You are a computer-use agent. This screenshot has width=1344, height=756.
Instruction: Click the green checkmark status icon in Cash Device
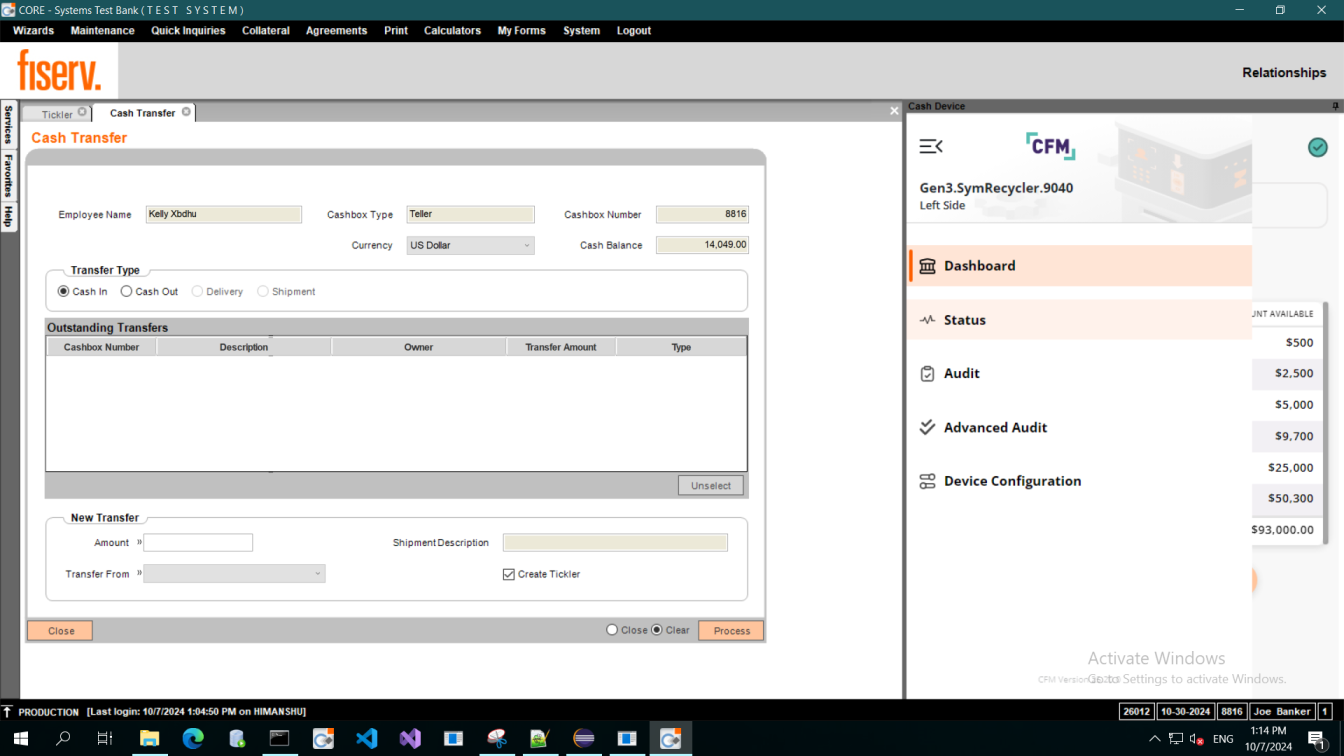click(x=1318, y=147)
